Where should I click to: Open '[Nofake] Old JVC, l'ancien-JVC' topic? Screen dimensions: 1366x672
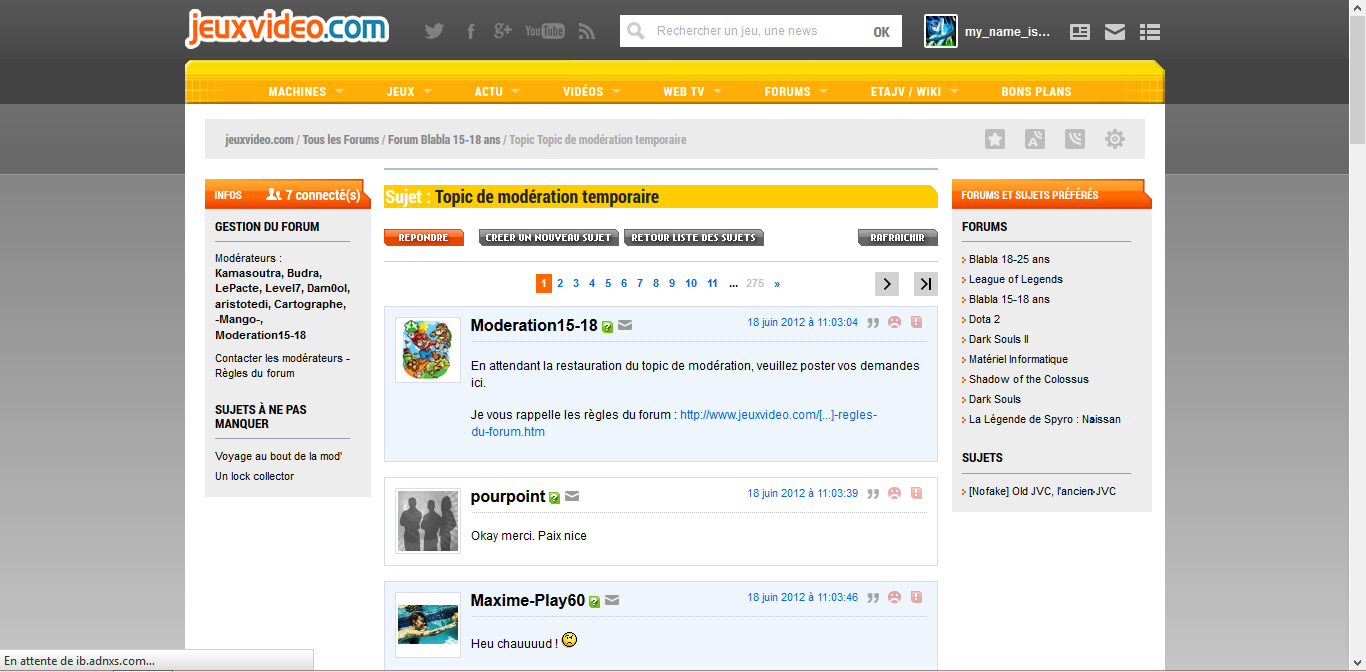[1042, 491]
